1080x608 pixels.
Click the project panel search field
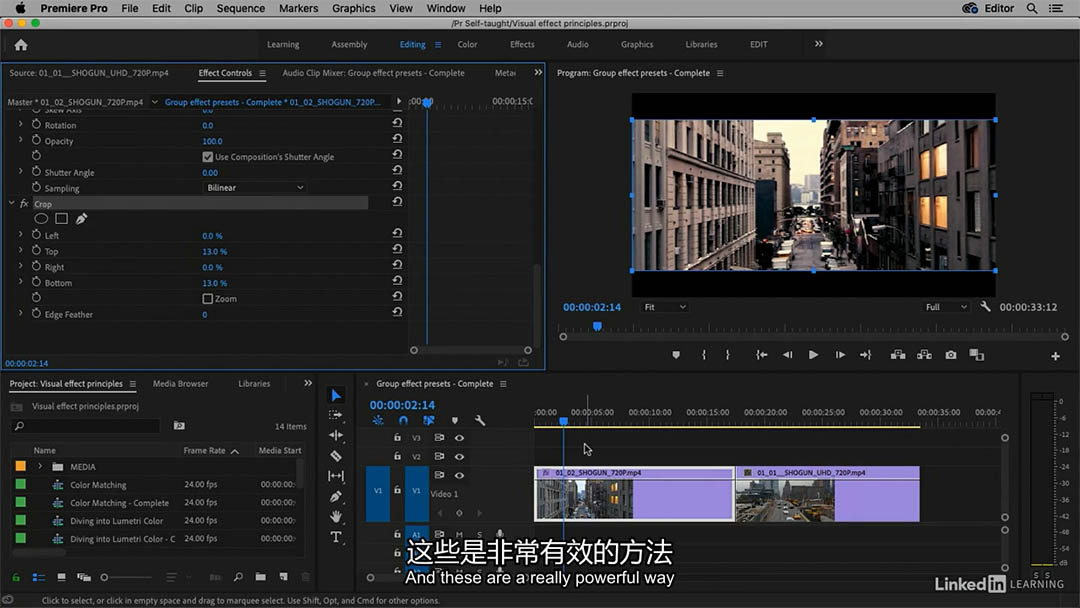[x=86, y=426]
